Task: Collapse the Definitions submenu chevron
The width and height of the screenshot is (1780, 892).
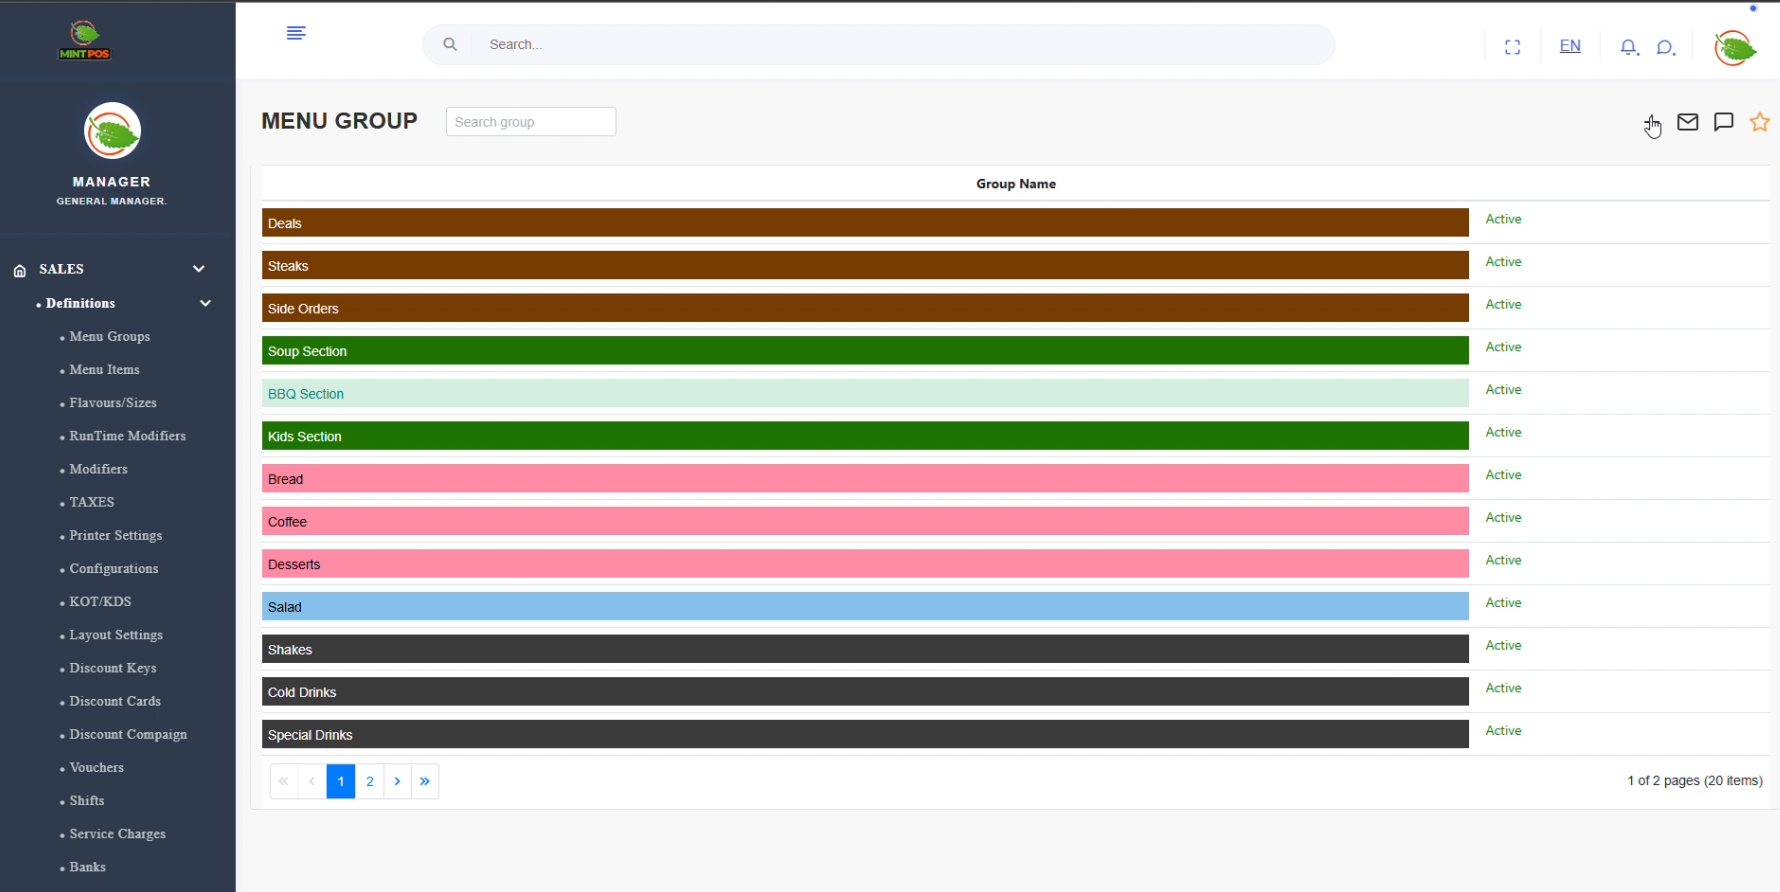Action: pos(205,303)
